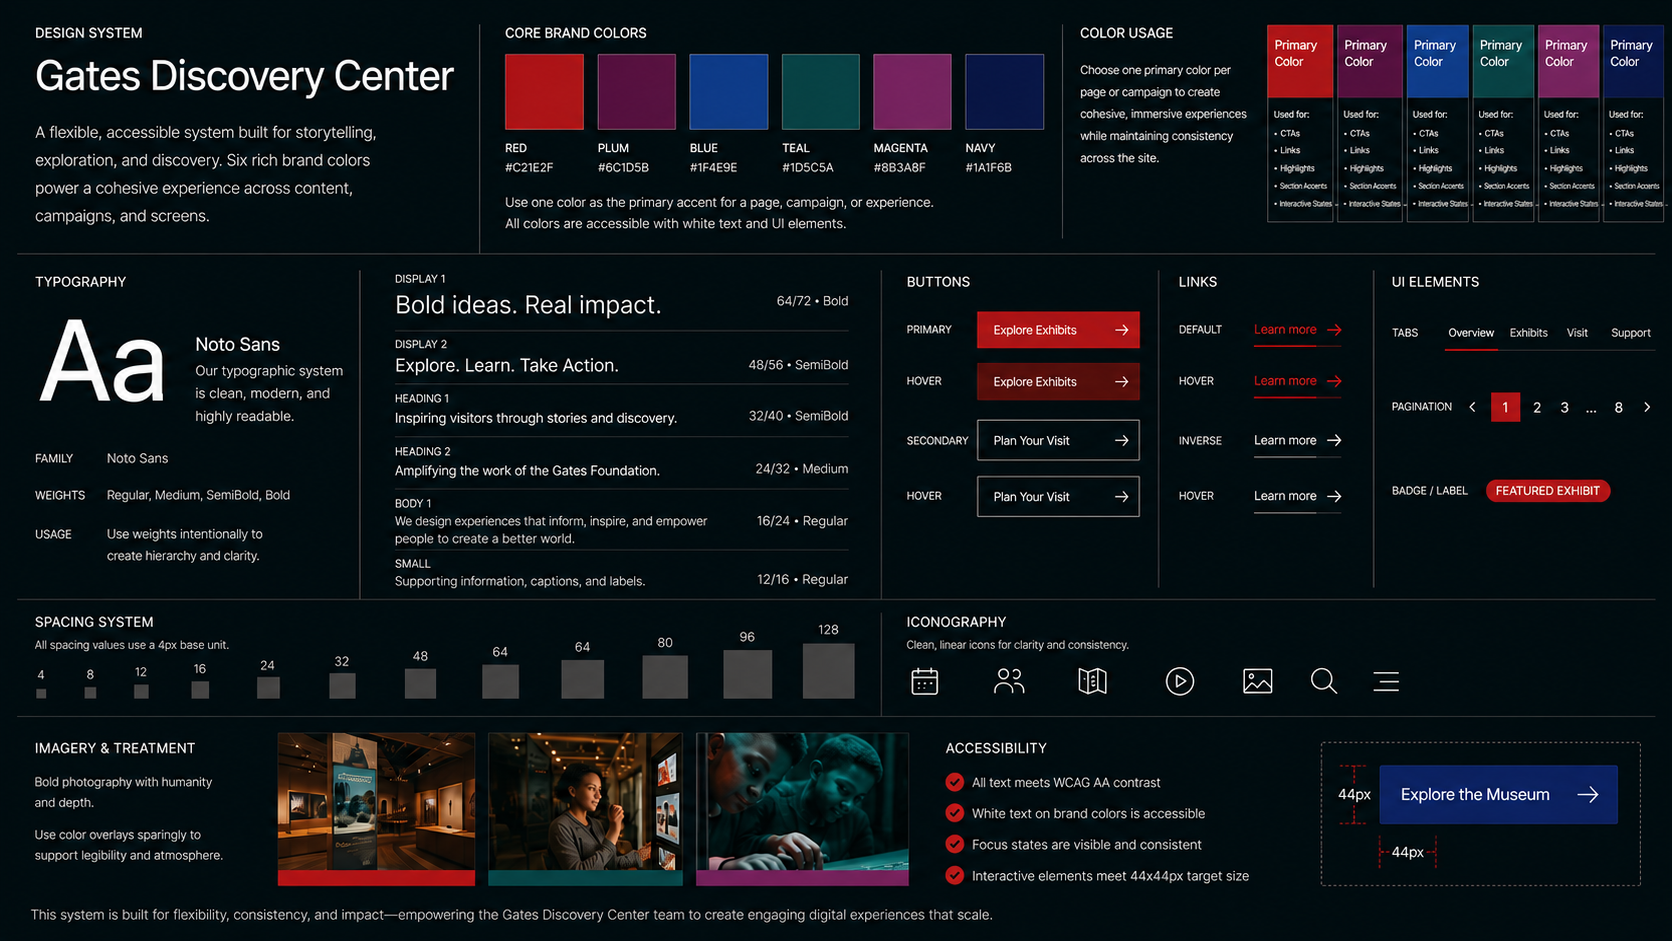Click the Gates Discovery Center title
Viewport: 1672px width, 941px height.
click(x=244, y=76)
